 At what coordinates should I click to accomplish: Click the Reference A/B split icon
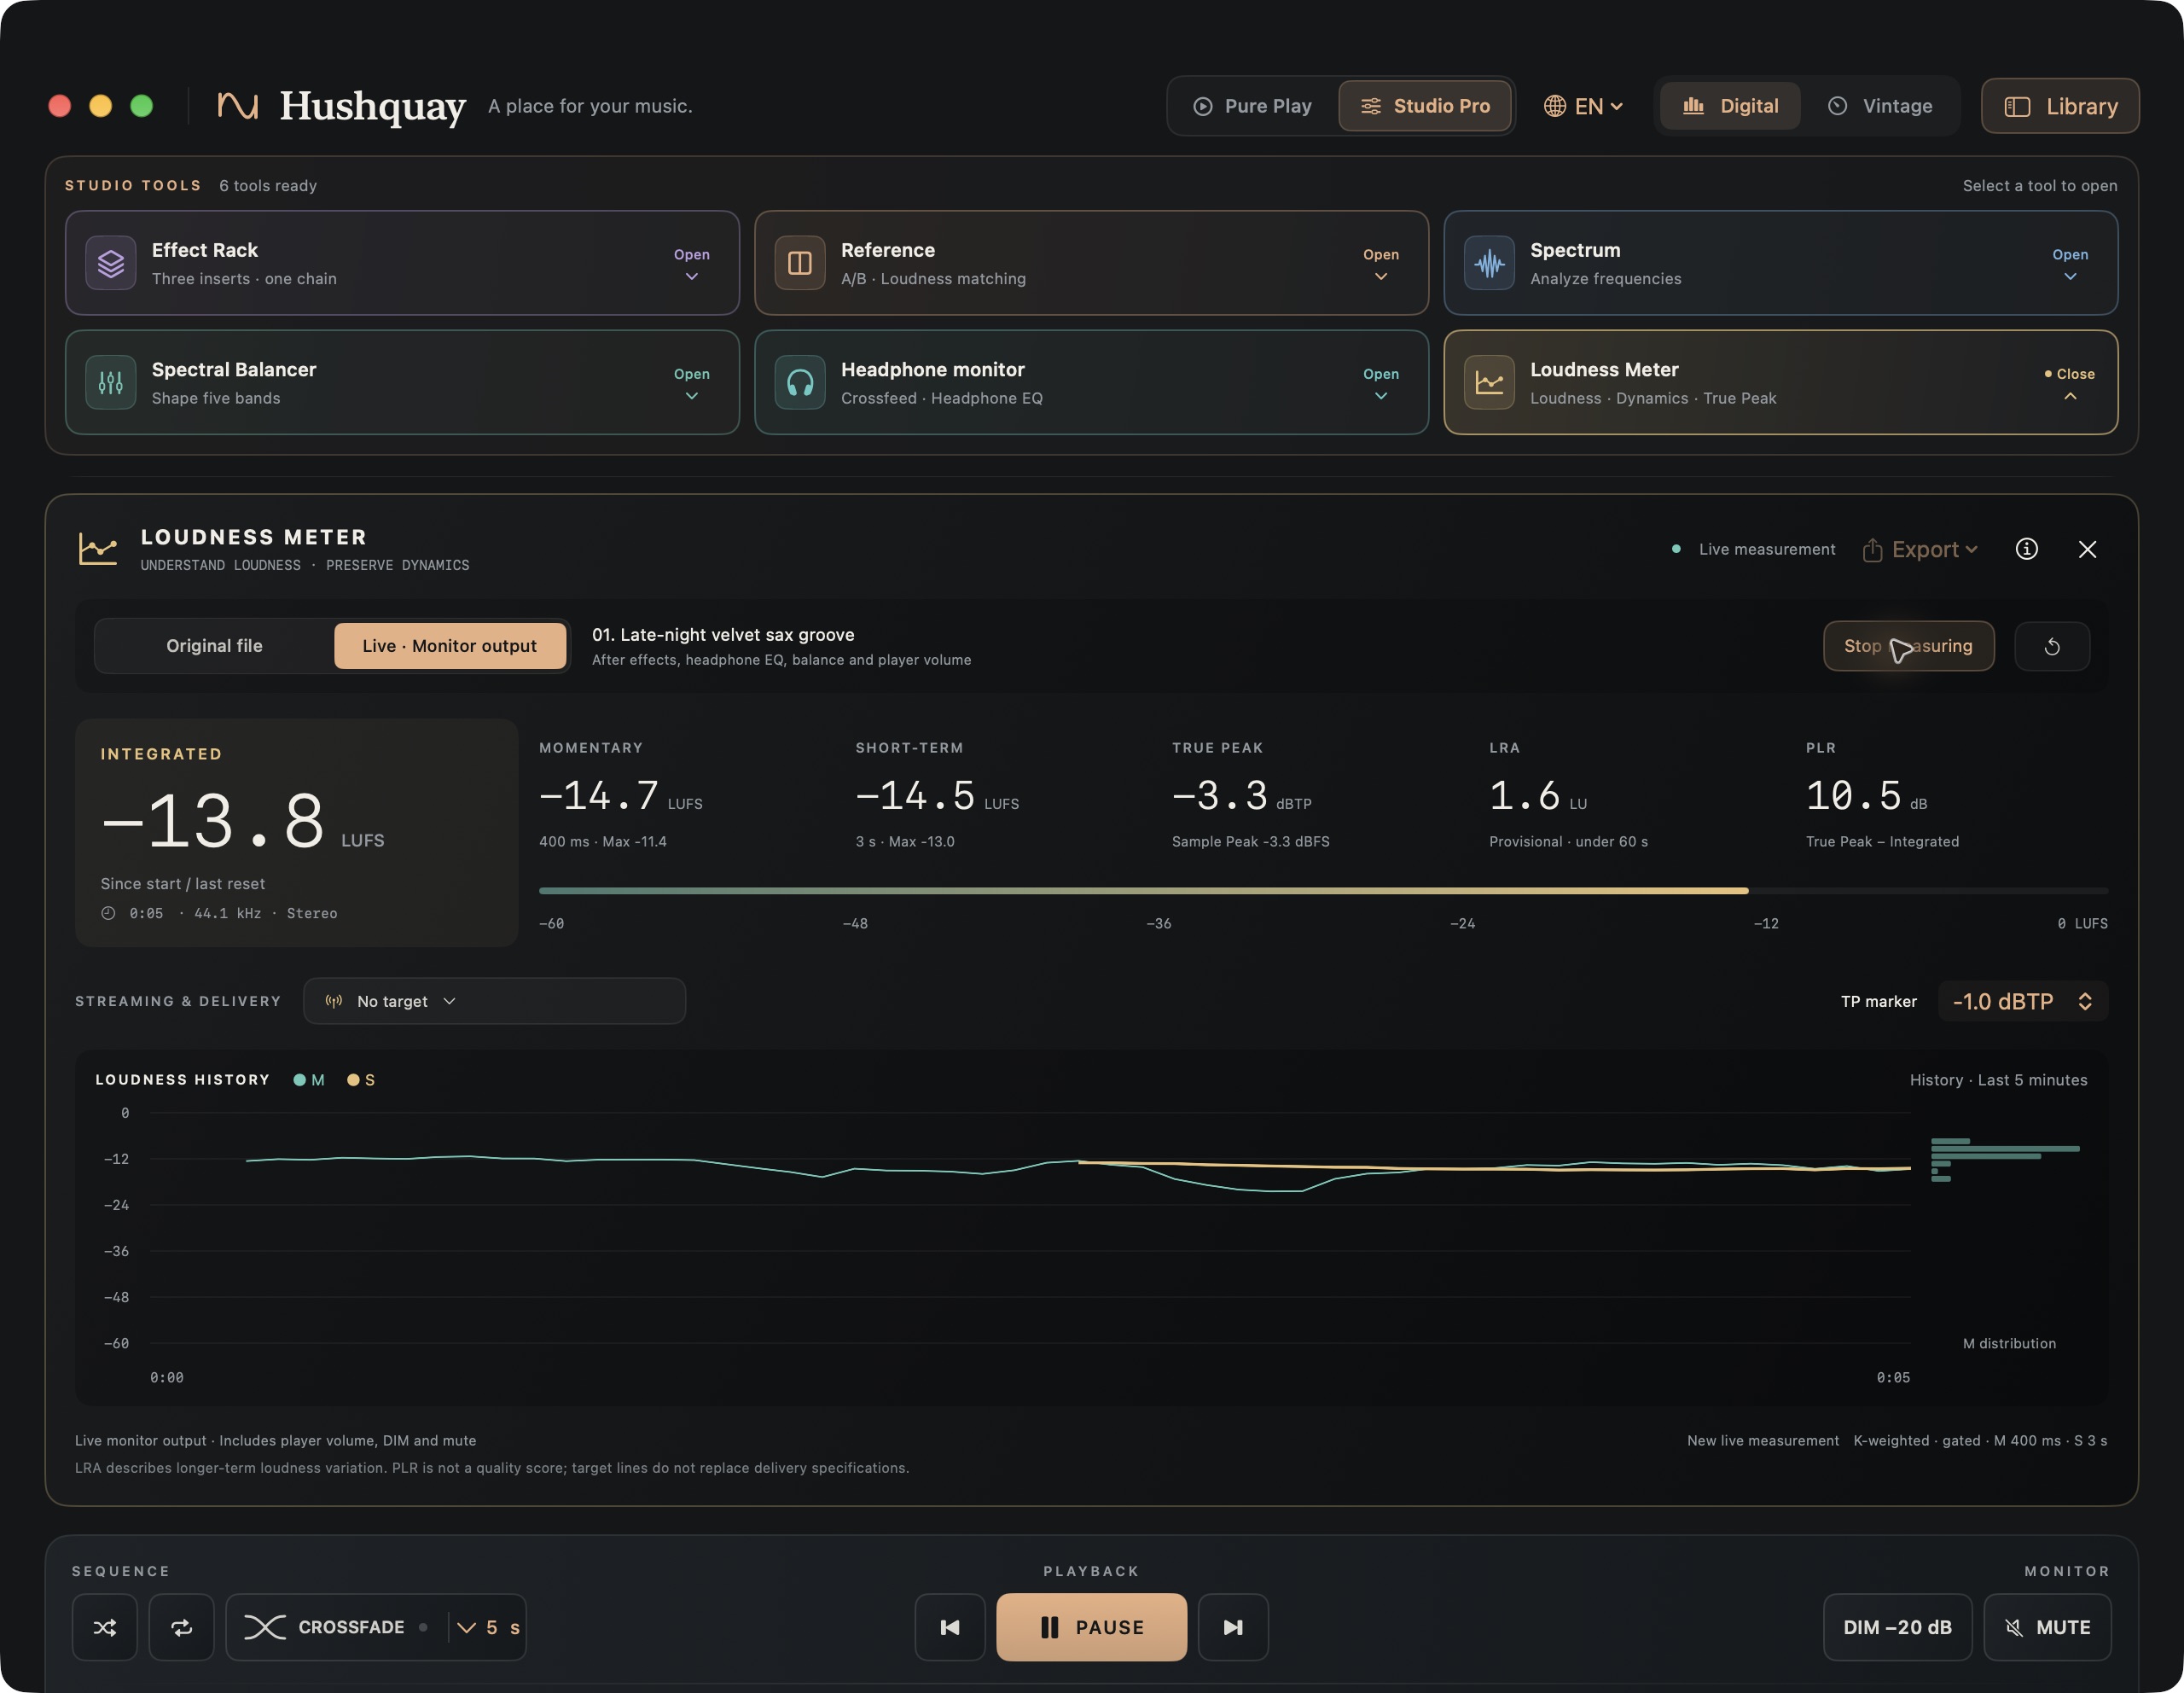800,263
